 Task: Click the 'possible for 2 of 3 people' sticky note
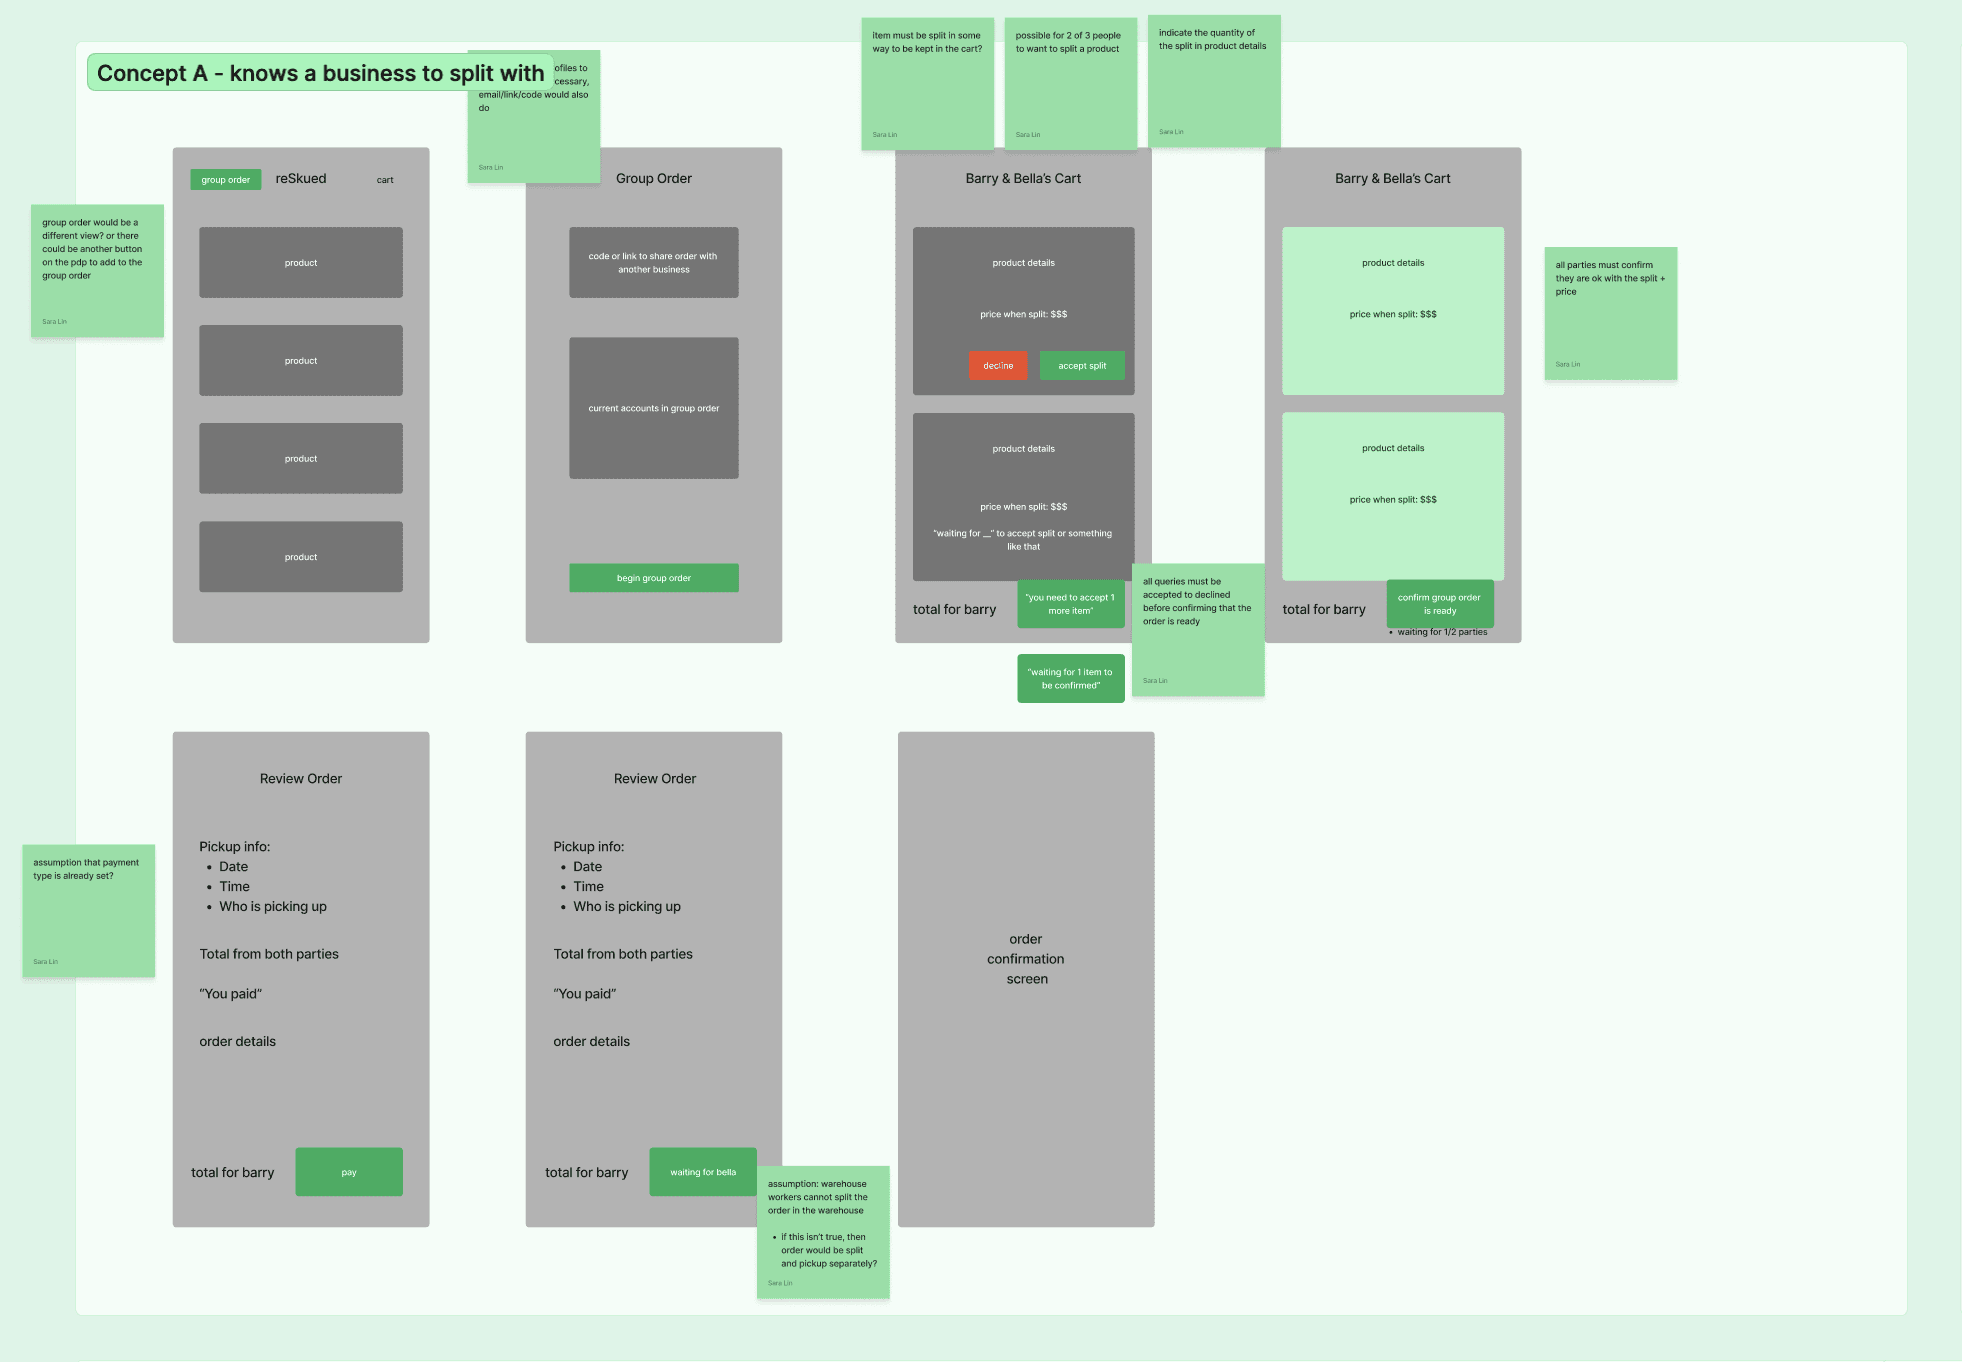point(1070,85)
